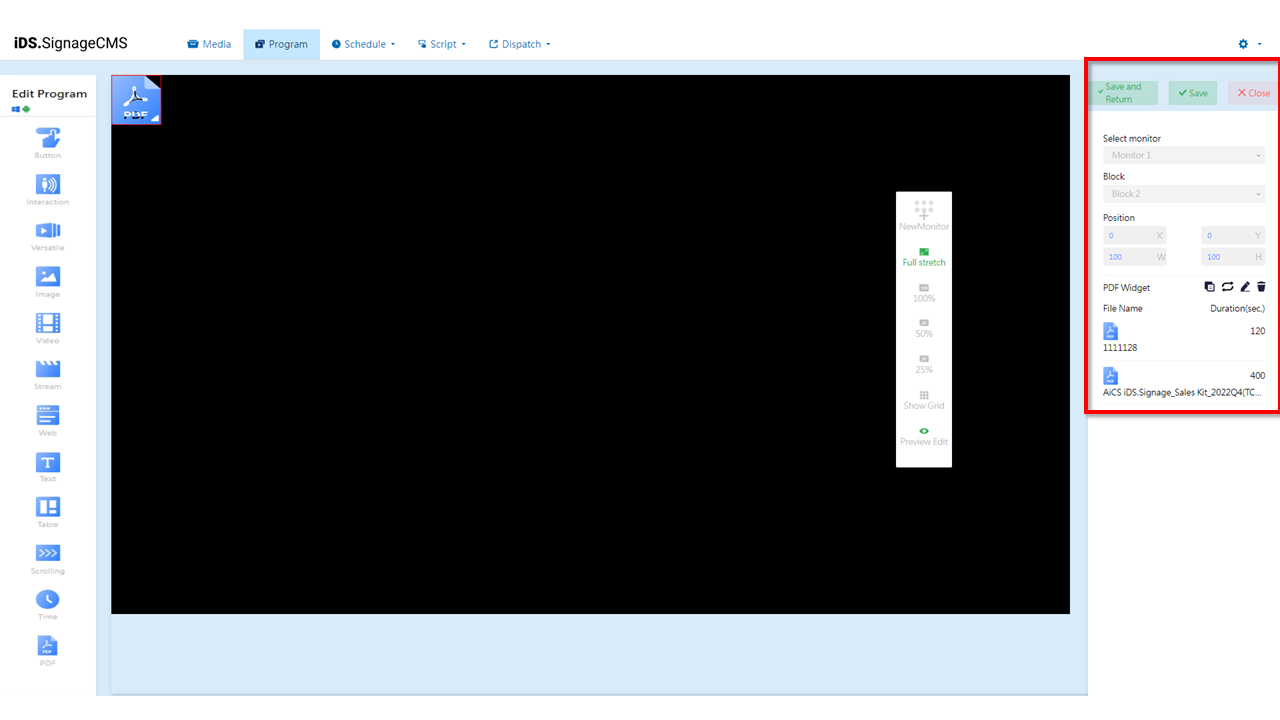The height and width of the screenshot is (720, 1280).
Task: Edit the PDF Widget with the pencil icon
Action: 1244,287
